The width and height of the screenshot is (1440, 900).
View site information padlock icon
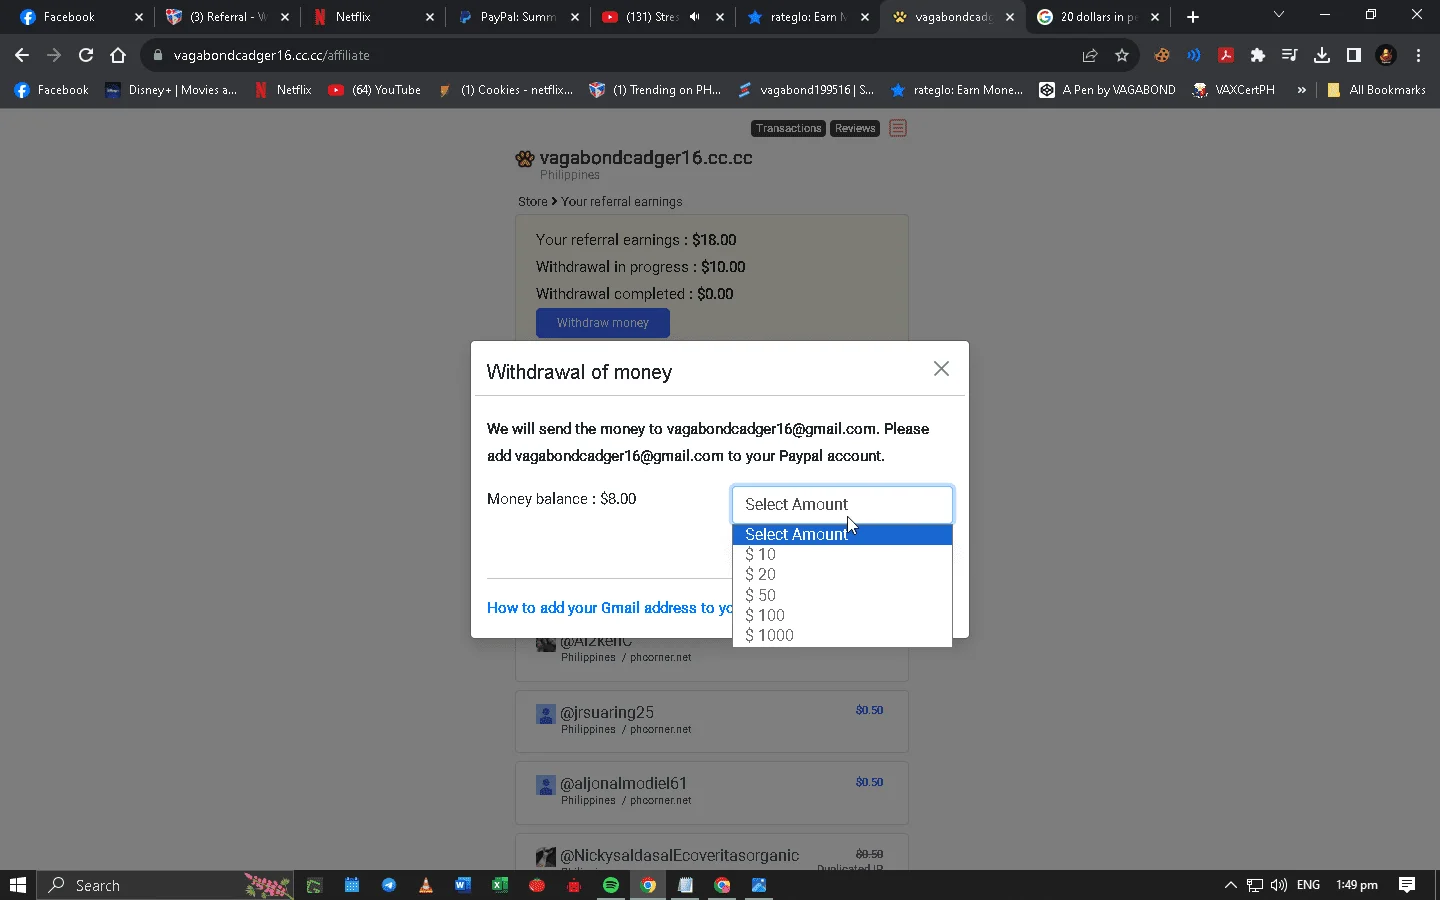click(157, 55)
